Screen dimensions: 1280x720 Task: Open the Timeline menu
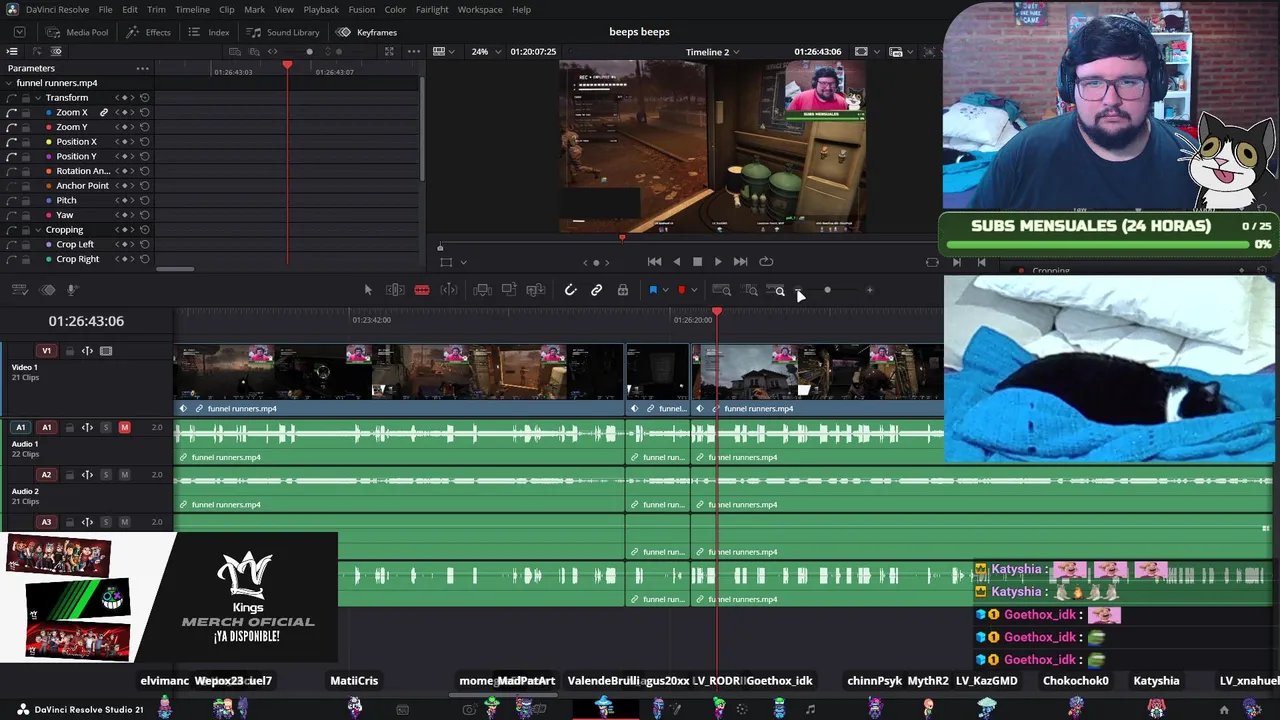point(192,10)
